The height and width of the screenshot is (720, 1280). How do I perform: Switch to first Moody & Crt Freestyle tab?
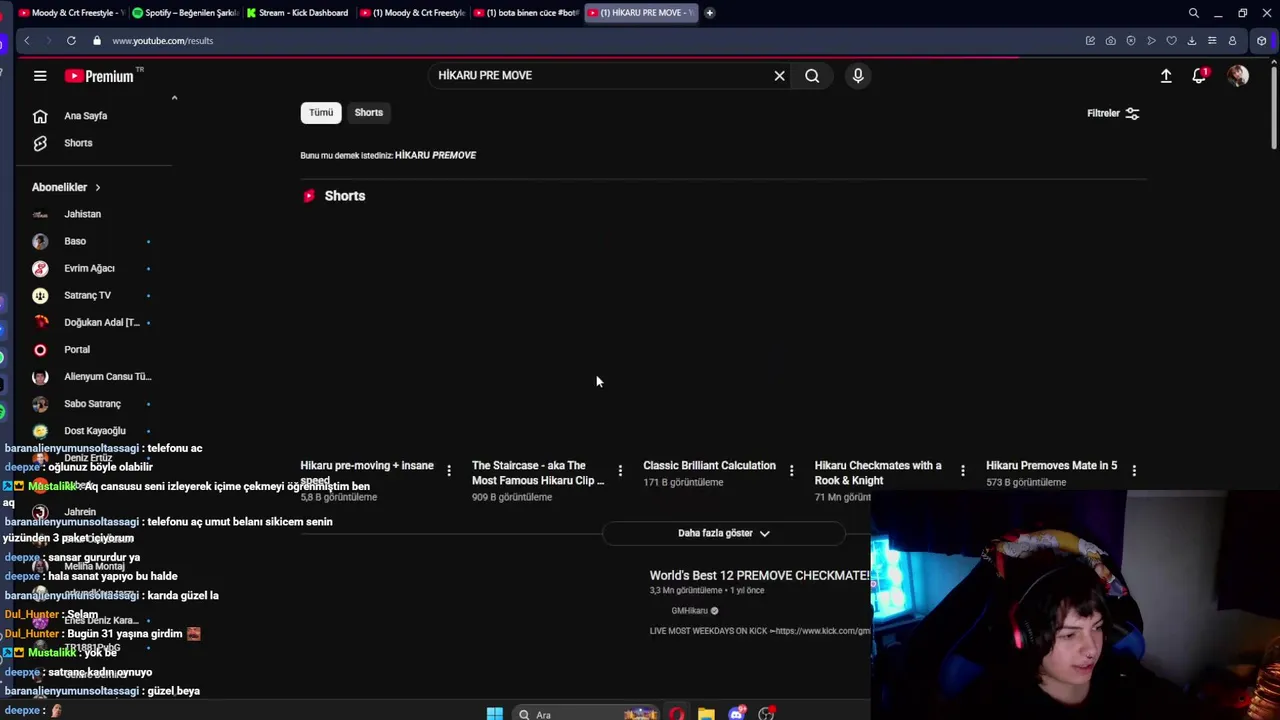coord(71,13)
